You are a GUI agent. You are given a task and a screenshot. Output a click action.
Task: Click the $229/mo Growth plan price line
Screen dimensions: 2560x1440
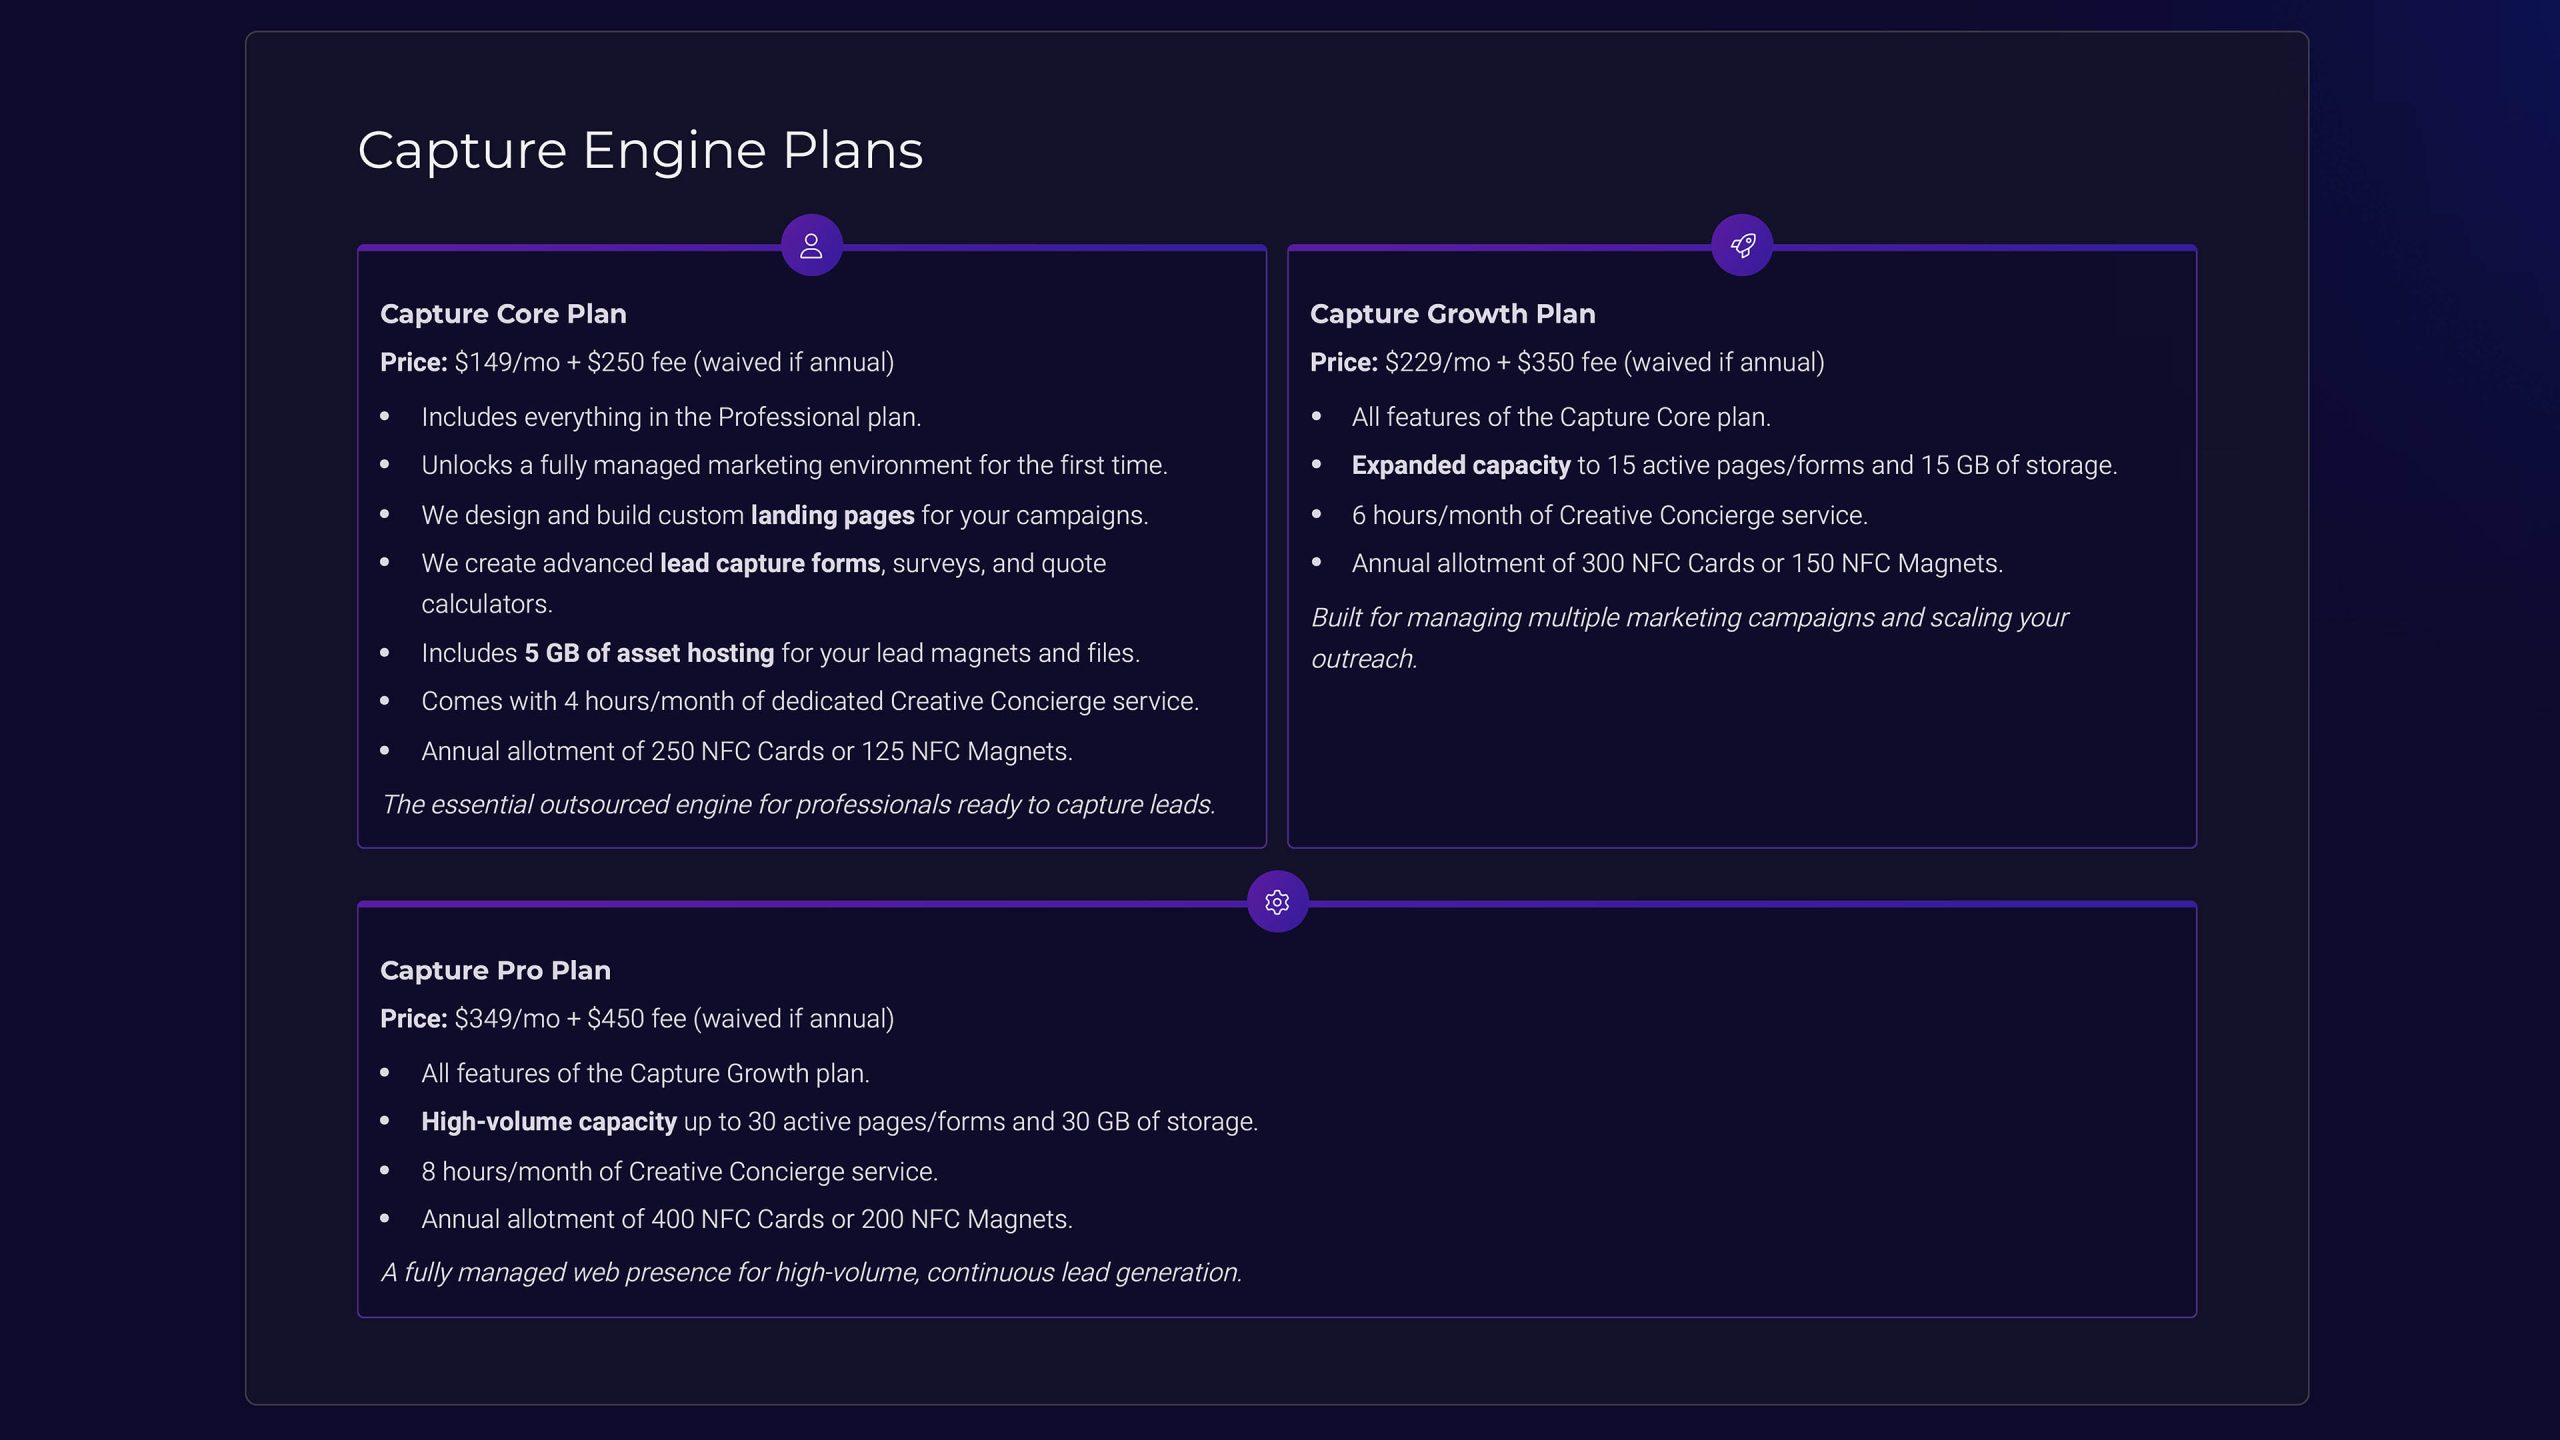(x=1567, y=362)
